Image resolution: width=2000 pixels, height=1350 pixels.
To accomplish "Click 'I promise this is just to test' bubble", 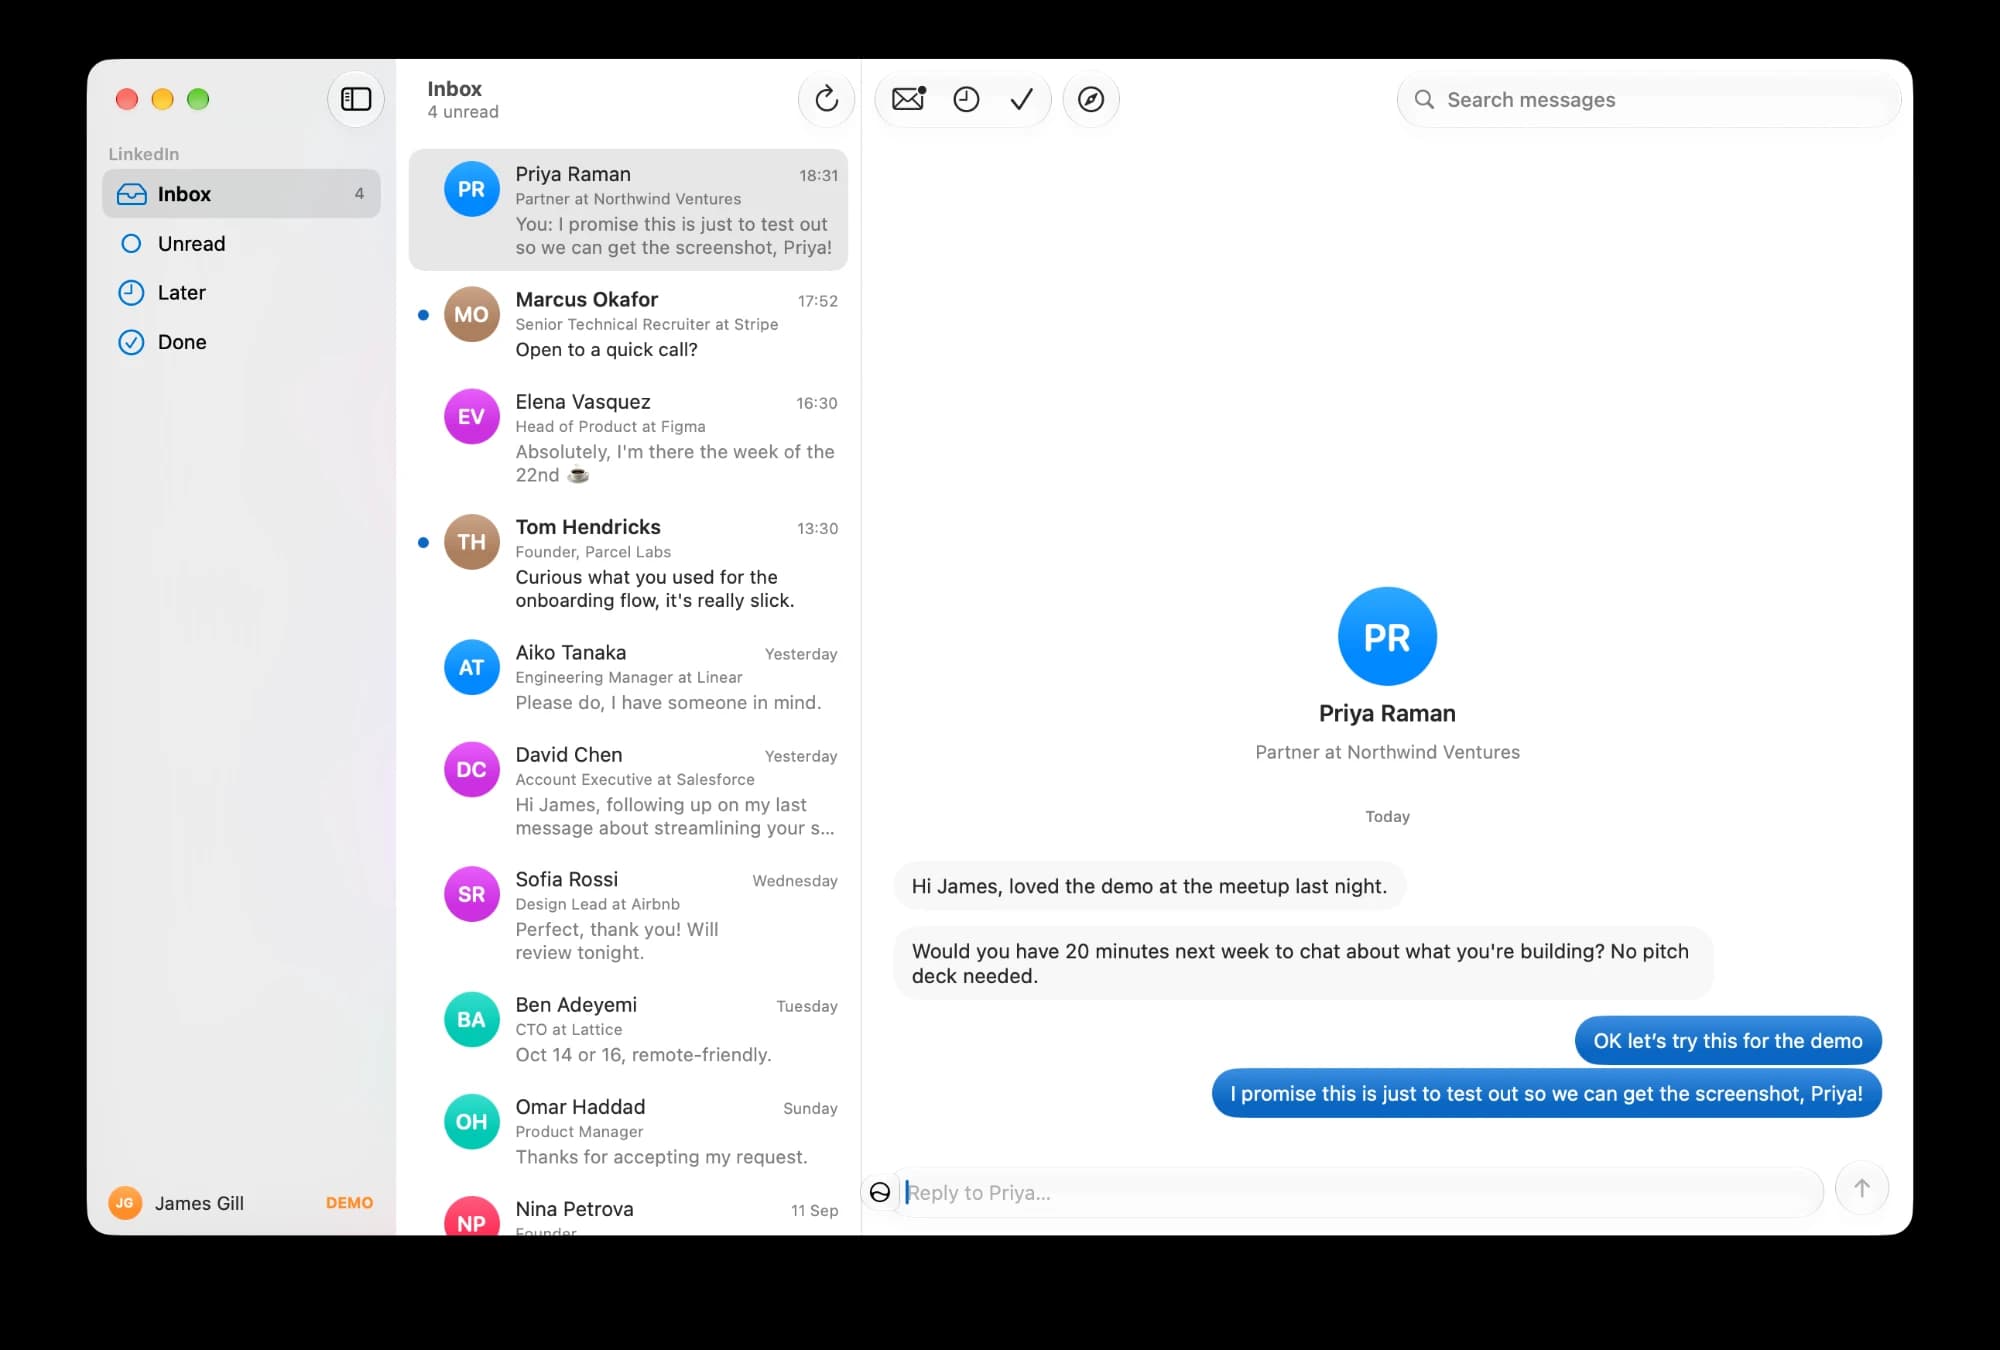I will 1546,1094.
